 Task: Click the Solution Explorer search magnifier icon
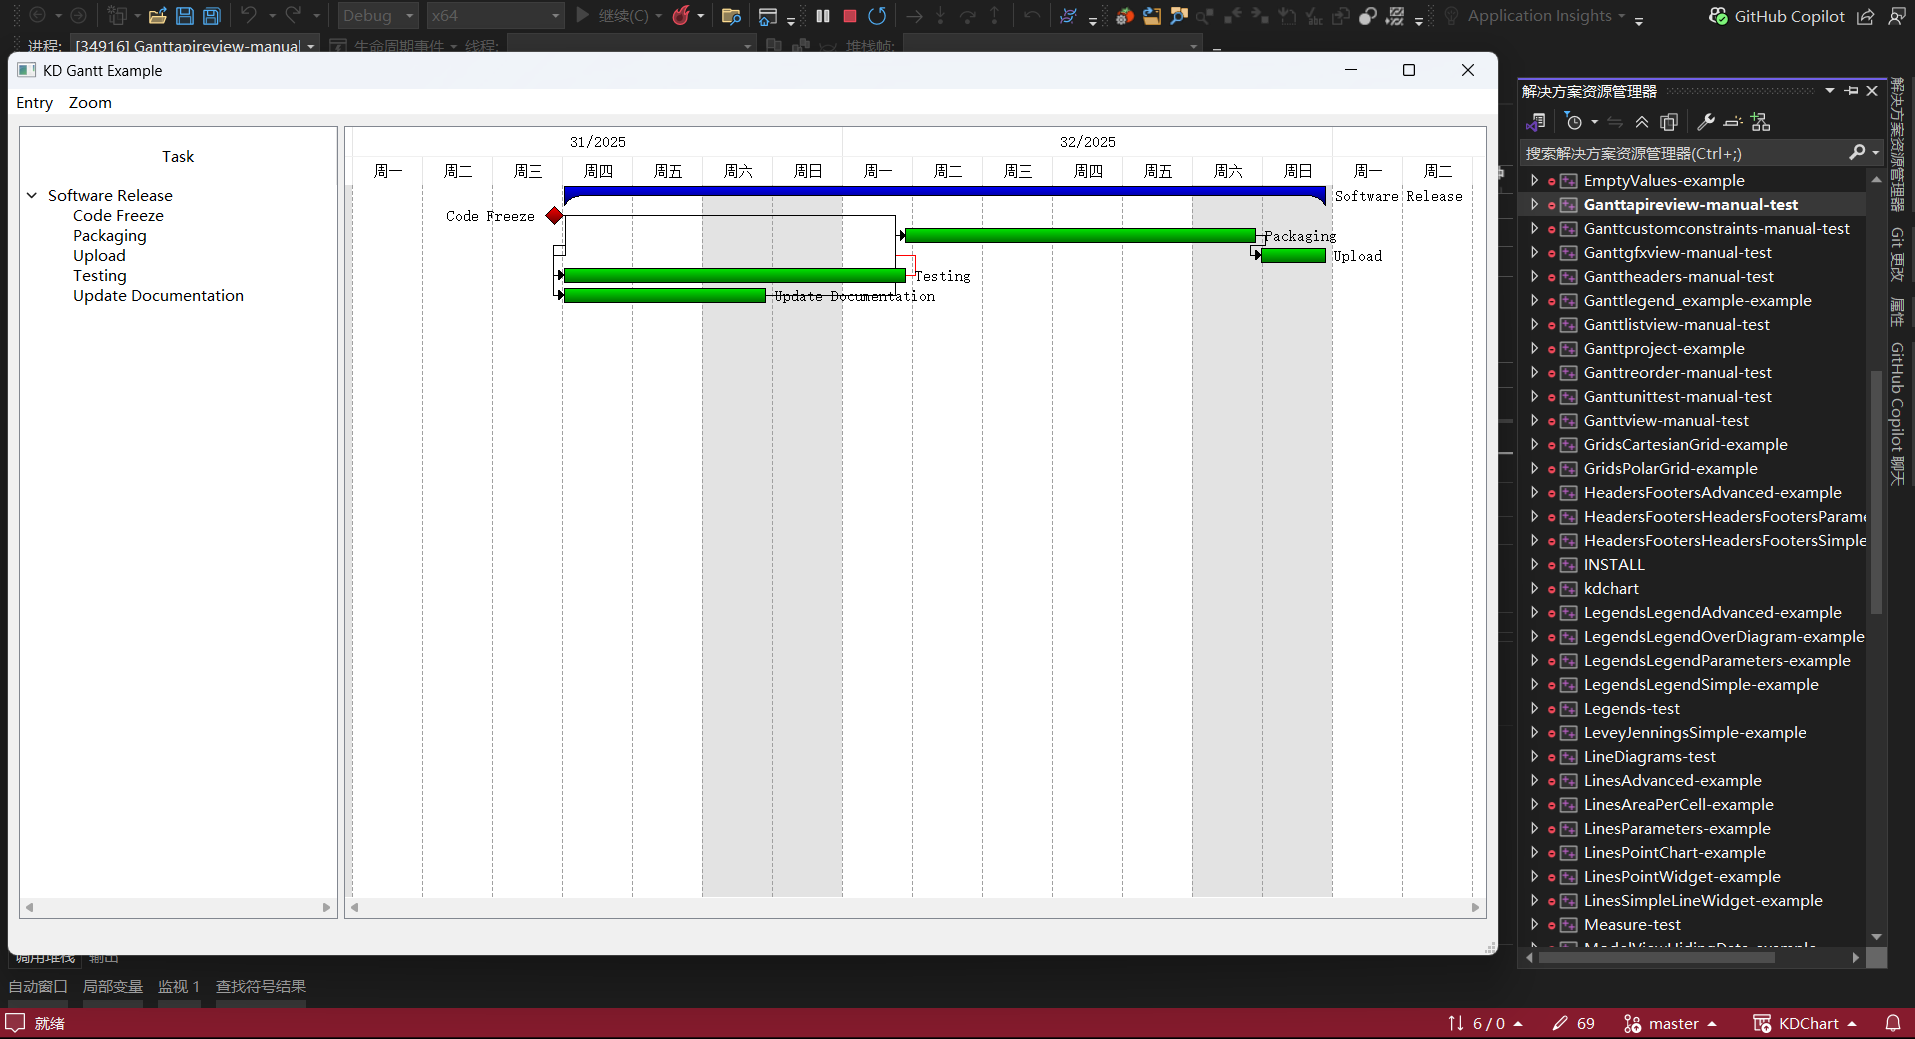[1857, 152]
